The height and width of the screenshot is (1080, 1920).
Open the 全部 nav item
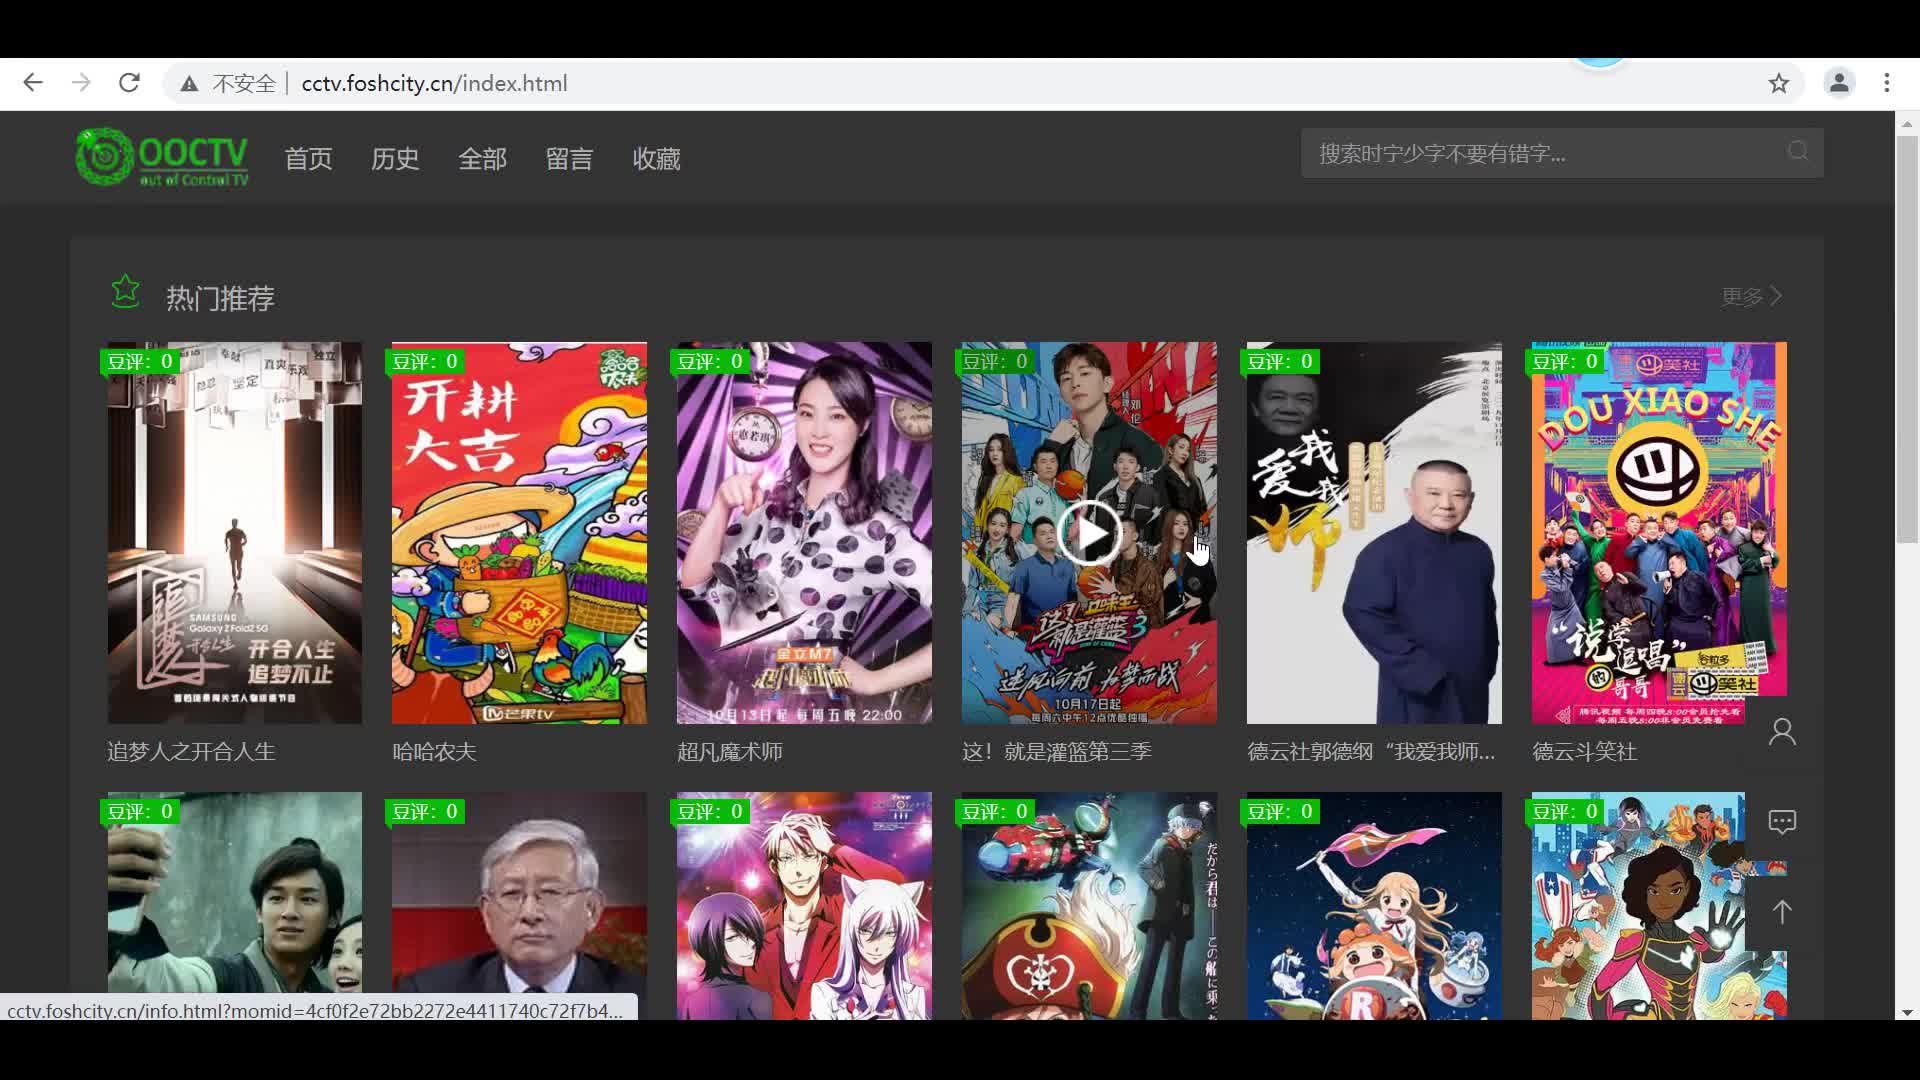tap(482, 158)
